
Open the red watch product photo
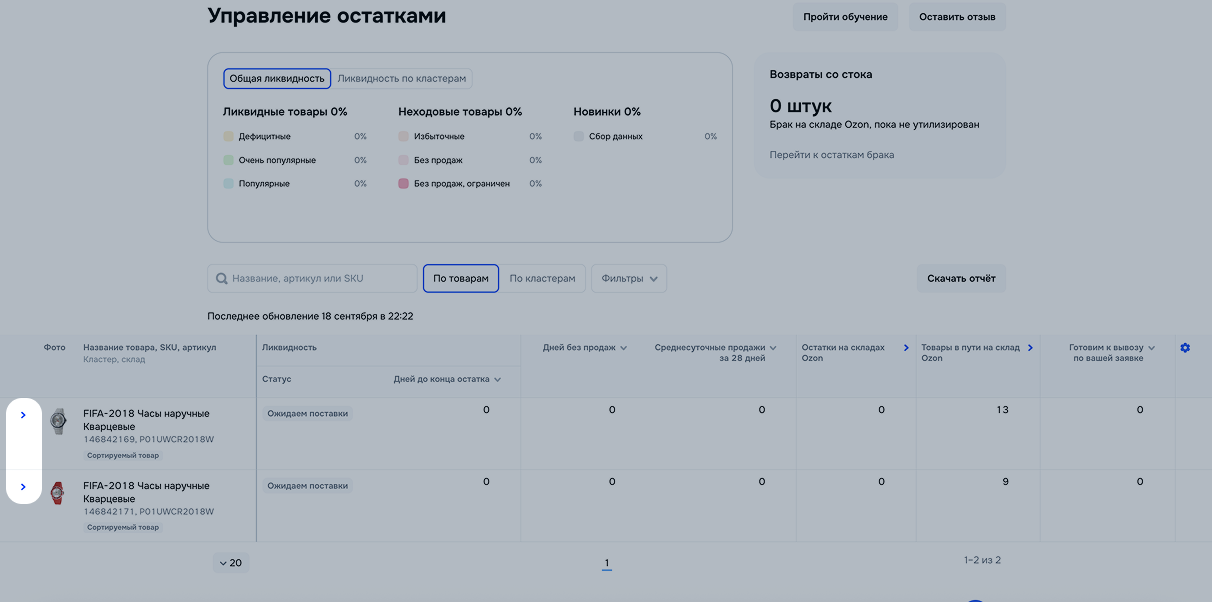[x=58, y=493]
